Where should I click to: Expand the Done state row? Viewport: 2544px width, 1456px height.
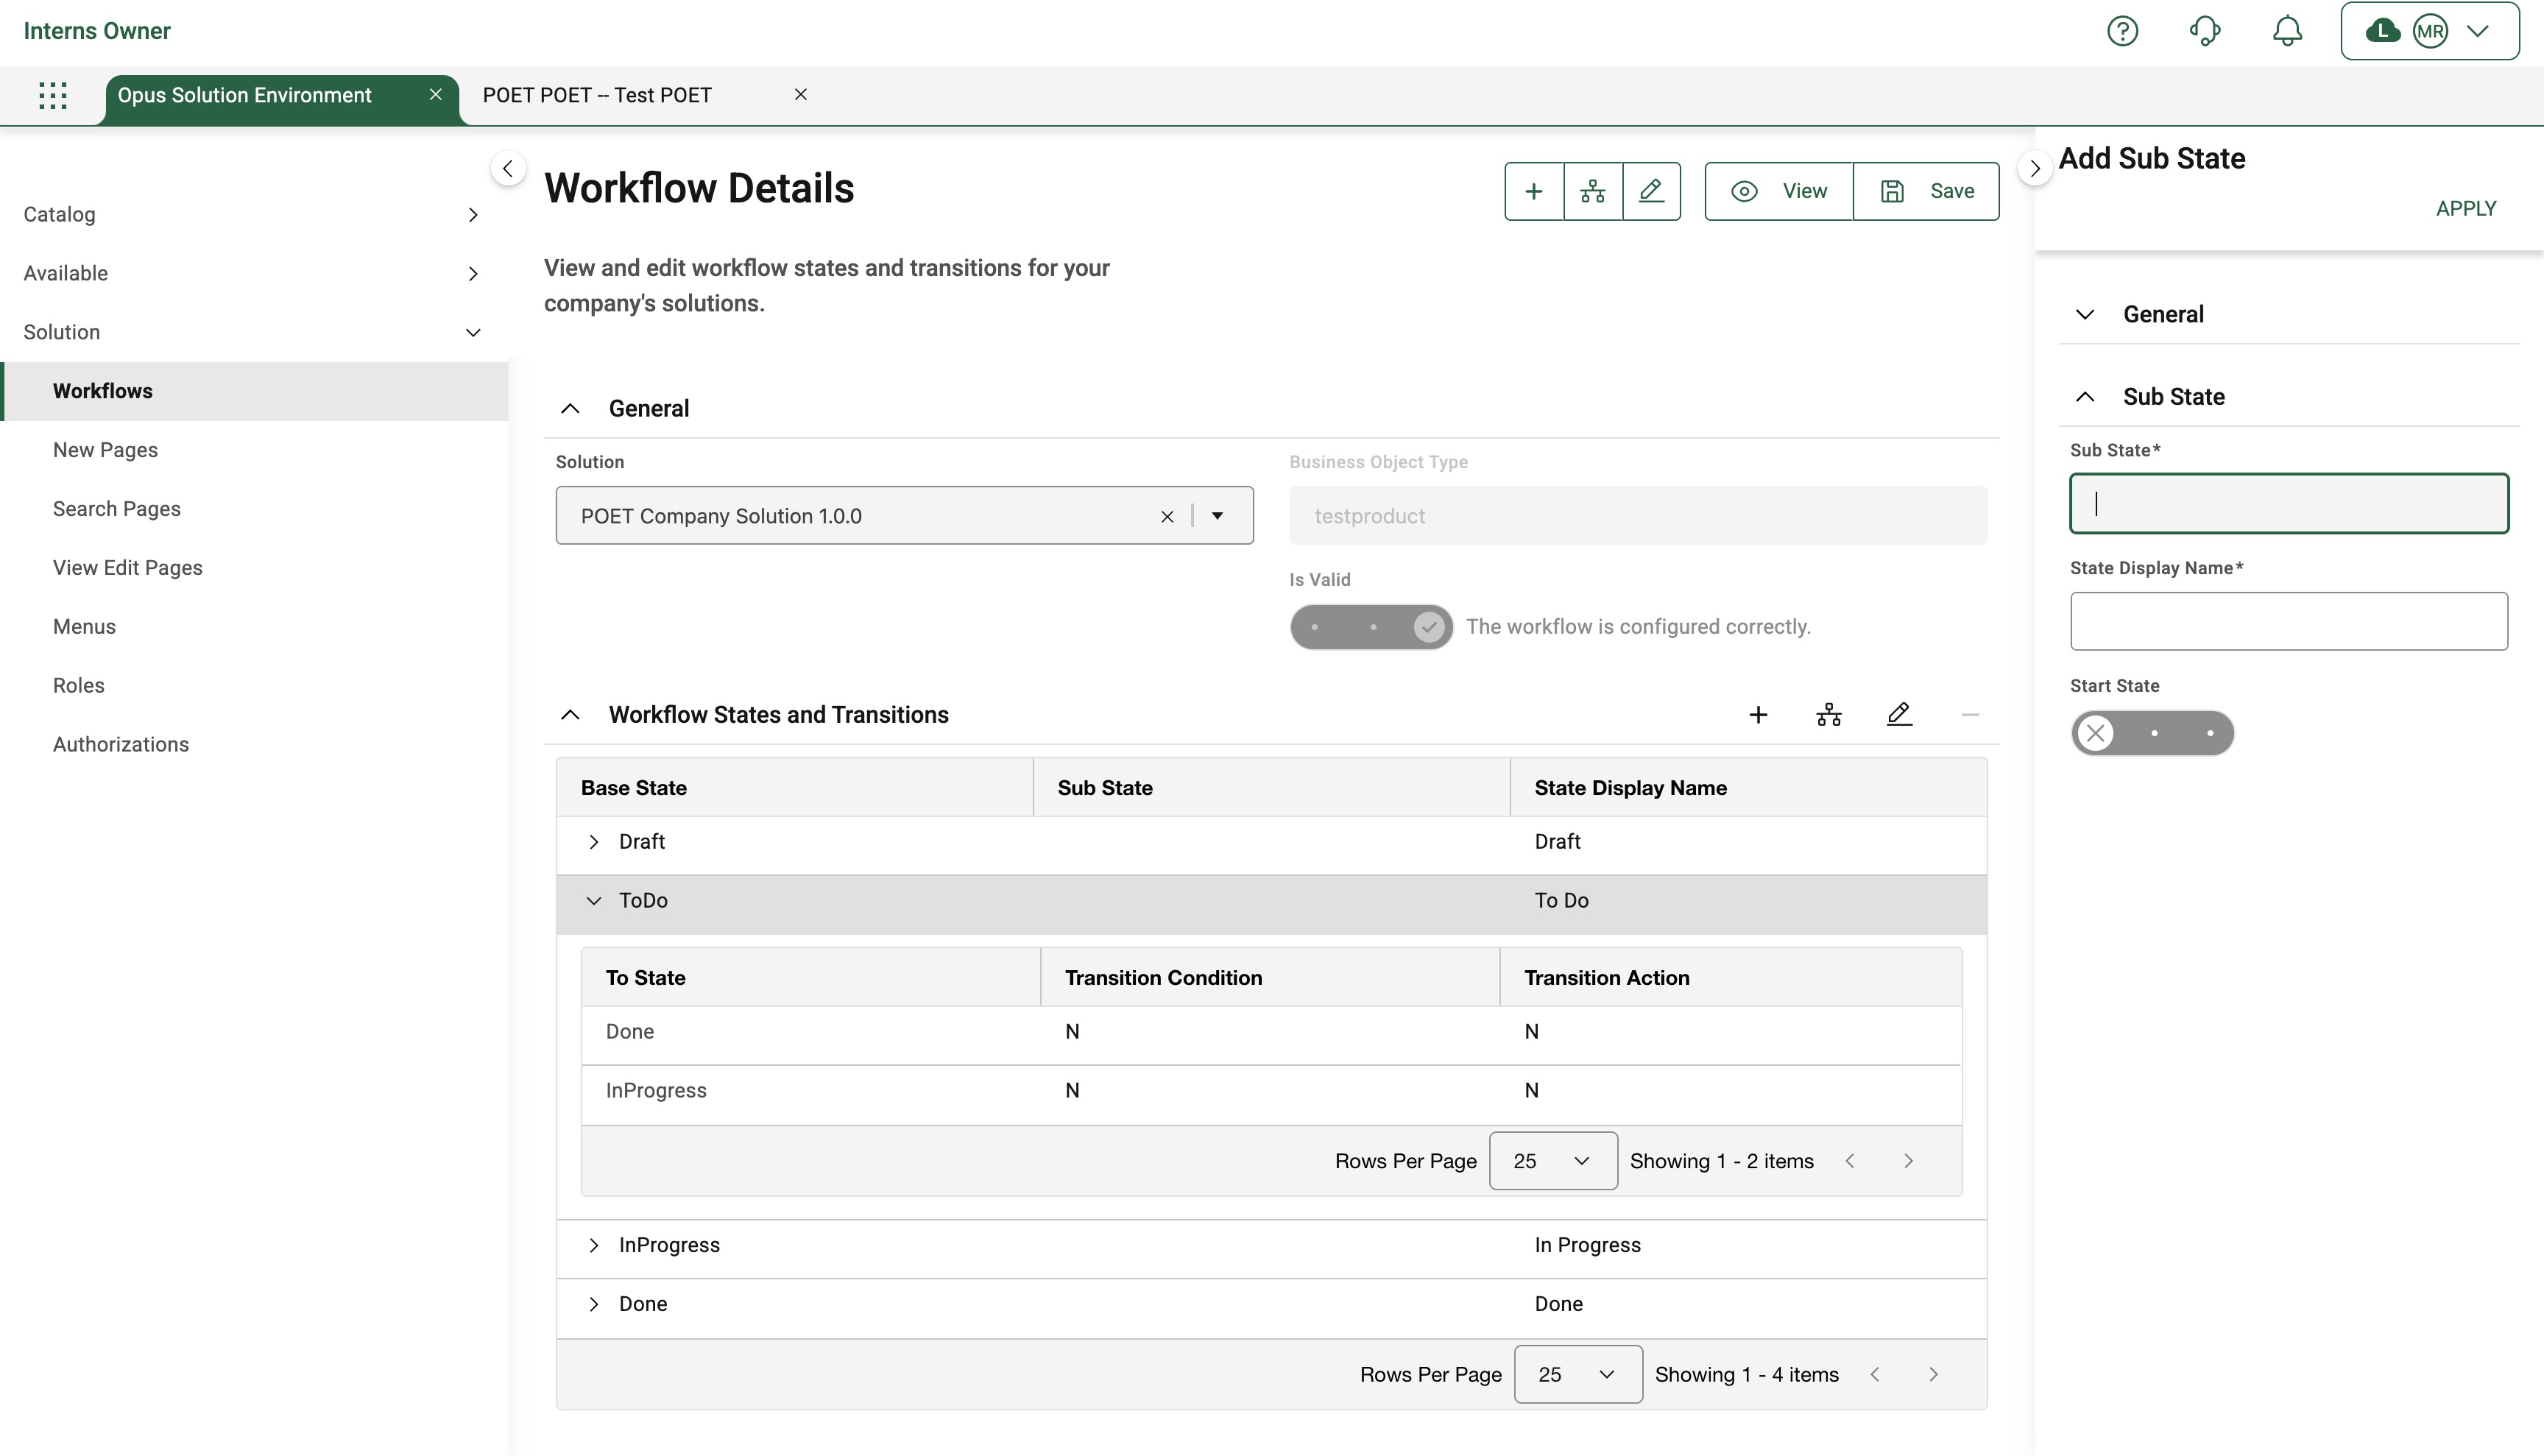coord(594,1304)
